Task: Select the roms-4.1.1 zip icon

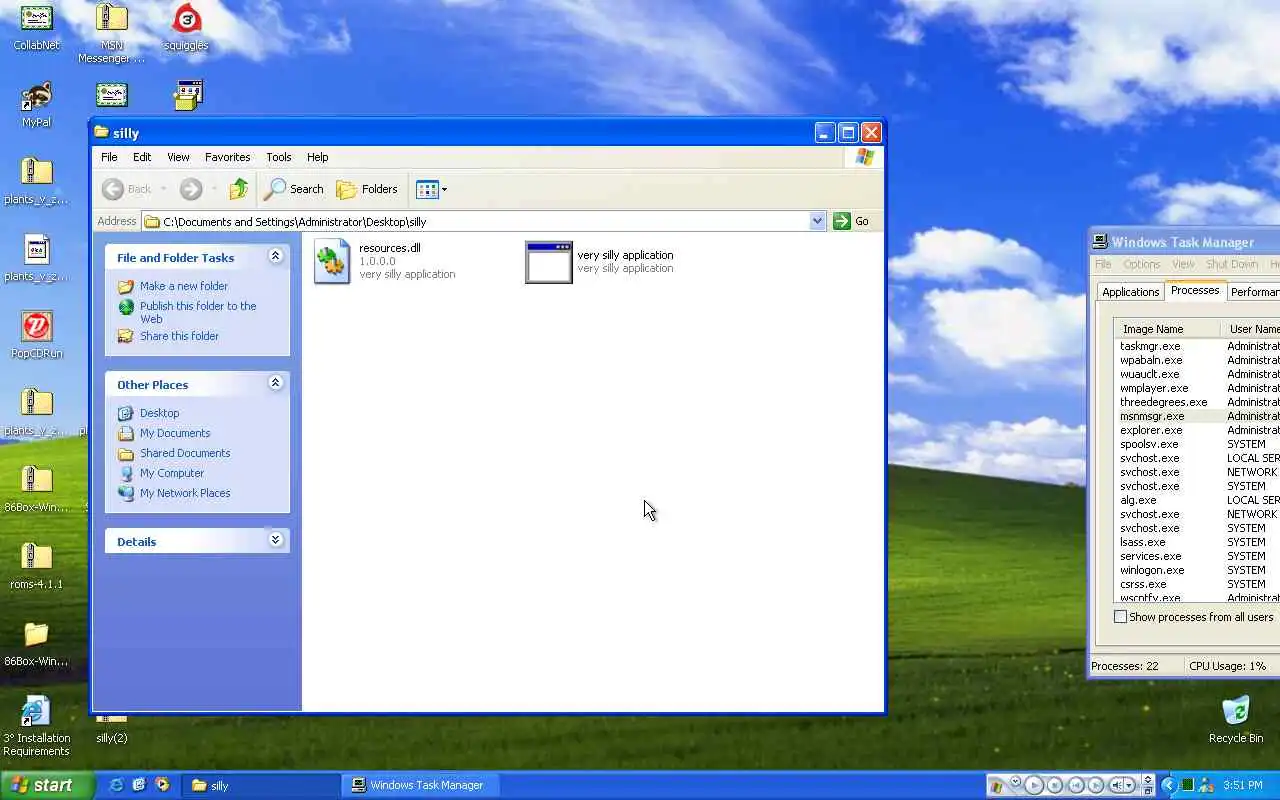Action: coord(37,565)
